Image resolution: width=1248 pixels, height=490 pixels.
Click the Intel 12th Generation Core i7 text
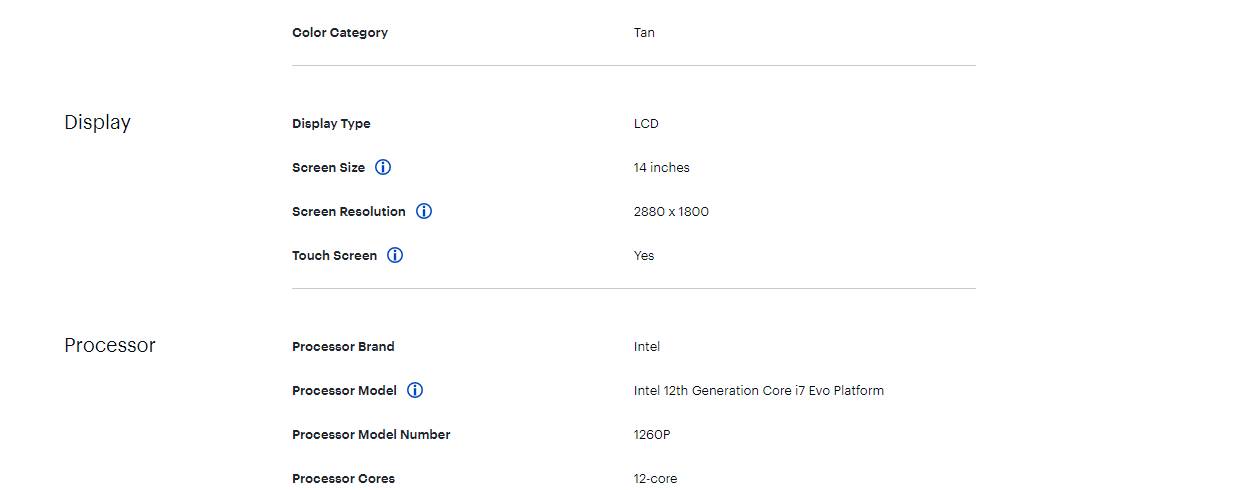click(720, 390)
